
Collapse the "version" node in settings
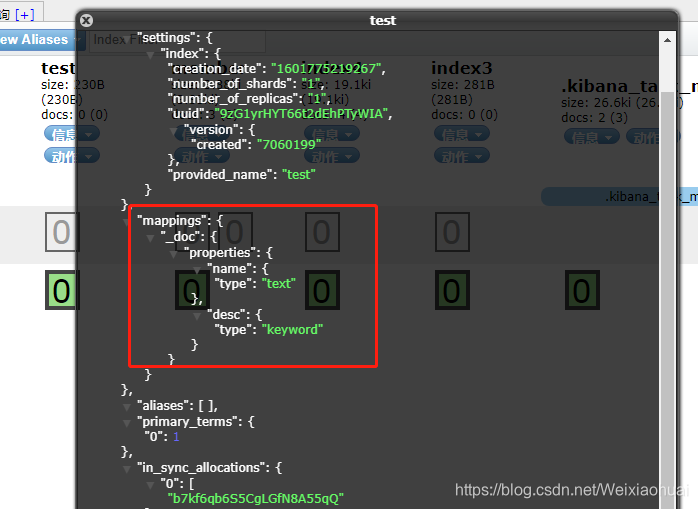coord(174,131)
